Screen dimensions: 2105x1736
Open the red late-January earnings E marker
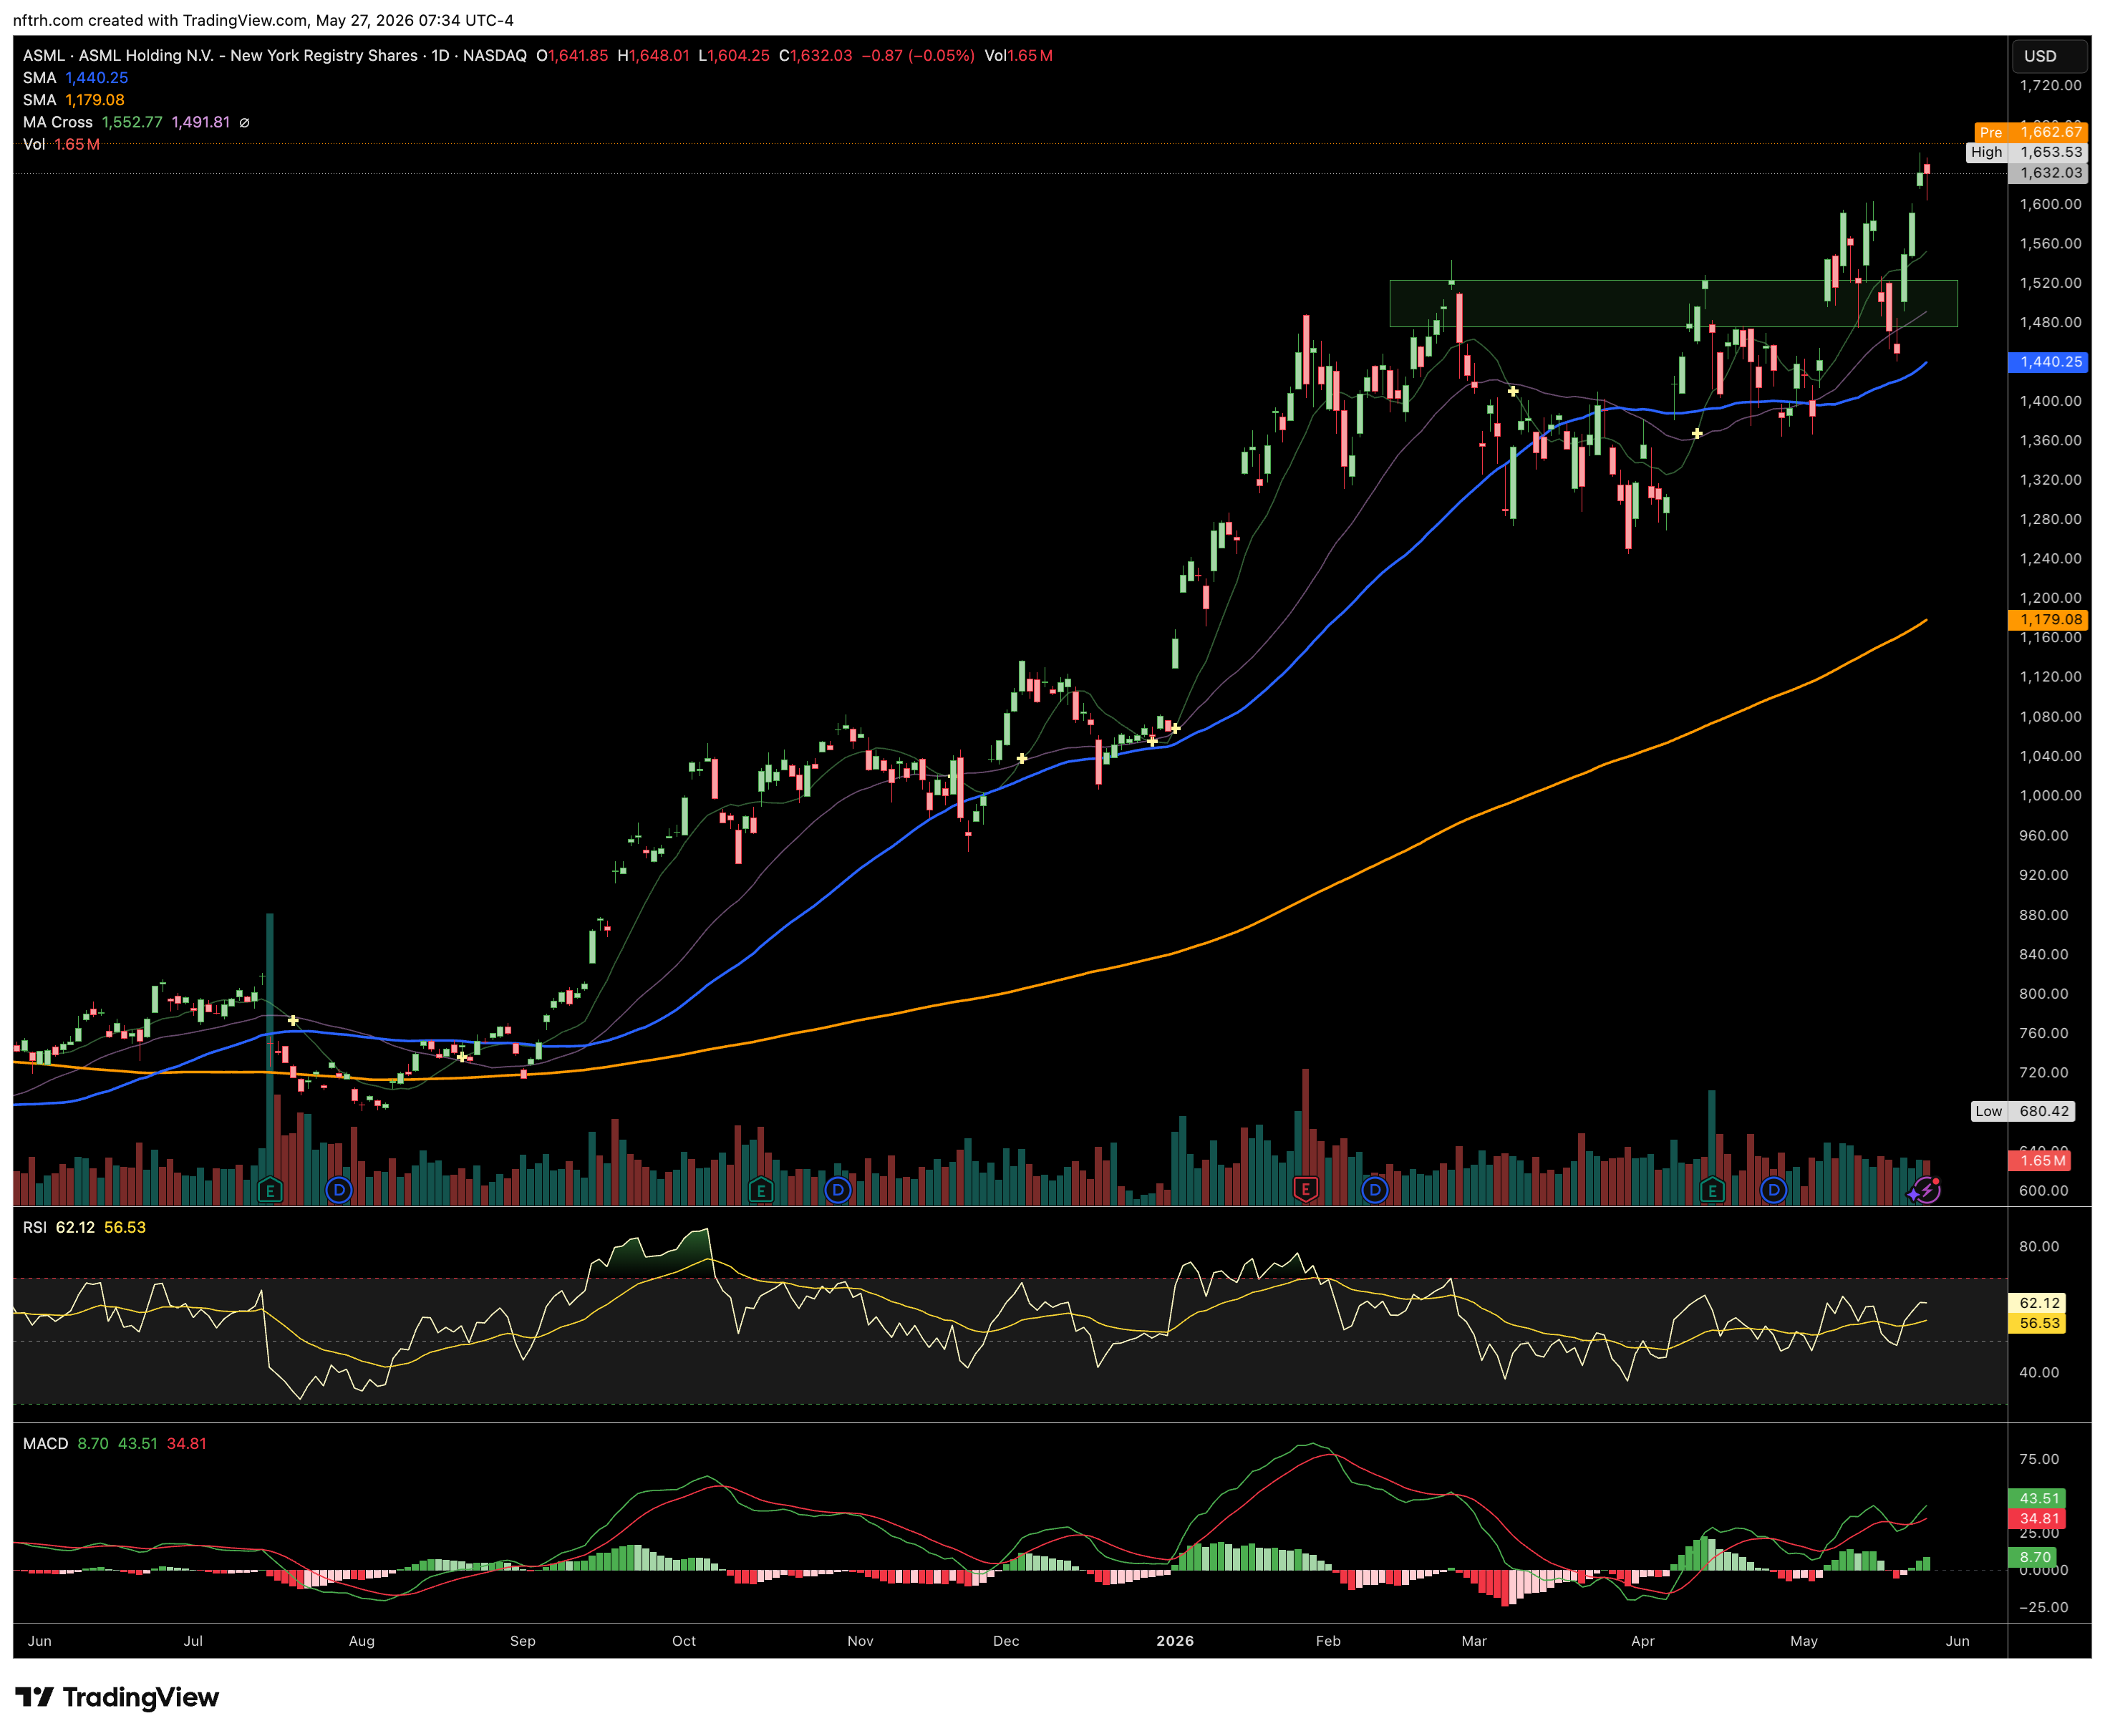pyautogui.click(x=1305, y=1190)
